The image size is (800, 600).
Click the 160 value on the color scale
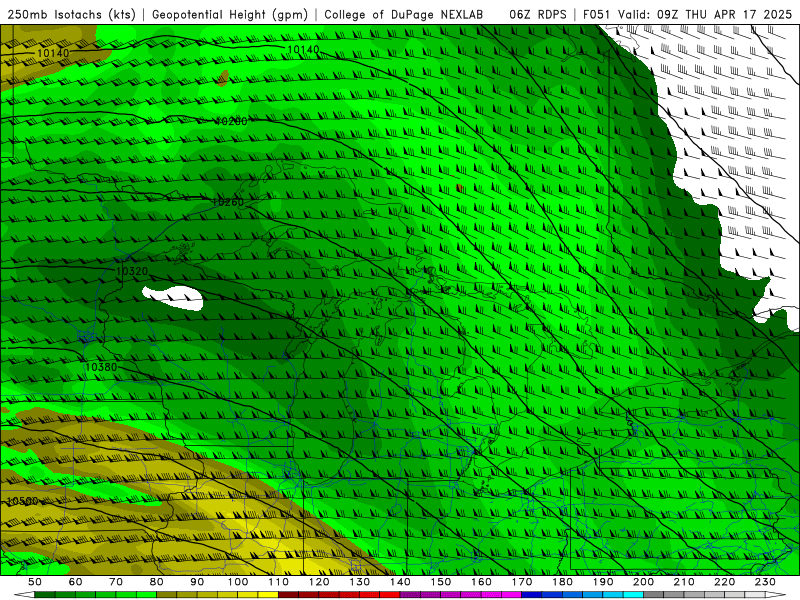pos(481,582)
